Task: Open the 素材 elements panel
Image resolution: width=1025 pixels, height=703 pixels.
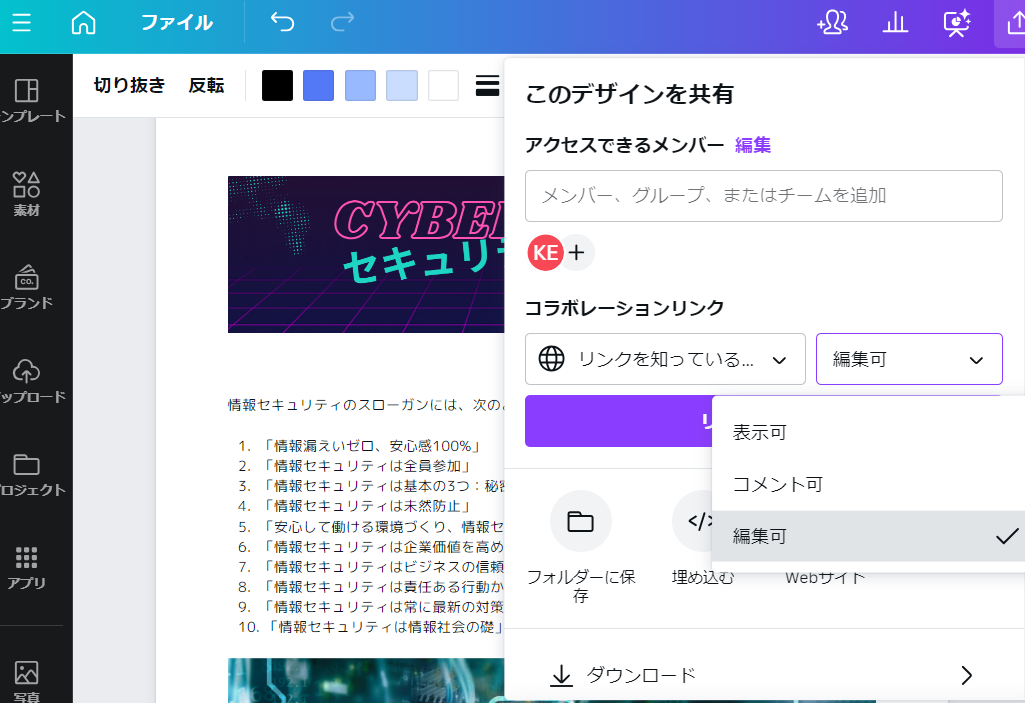Action: [26, 194]
